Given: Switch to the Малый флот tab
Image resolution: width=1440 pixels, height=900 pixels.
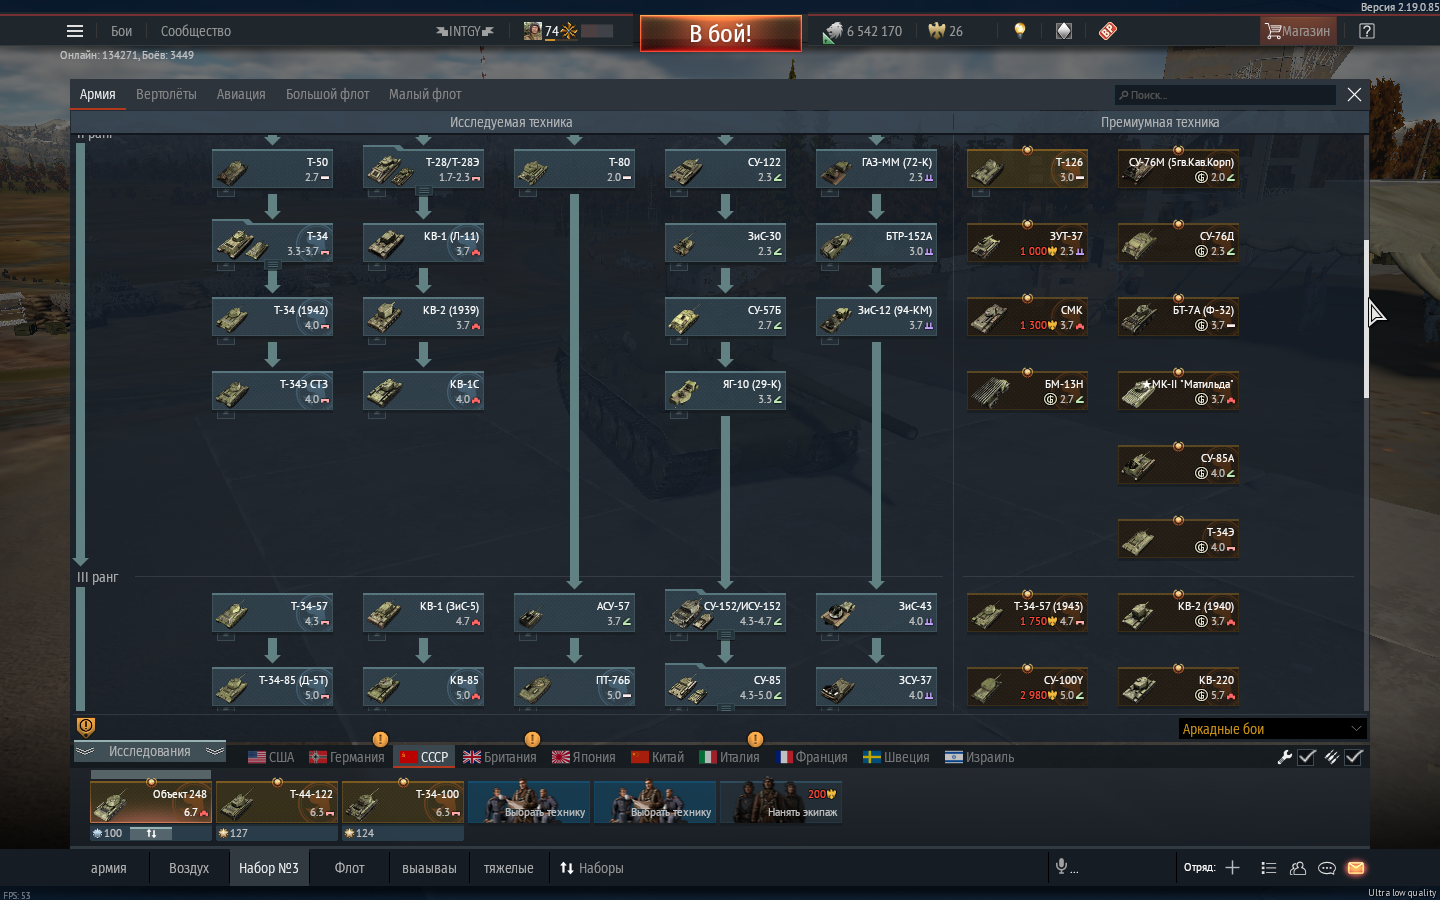Looking at the screenshot, I should (425, 94).
